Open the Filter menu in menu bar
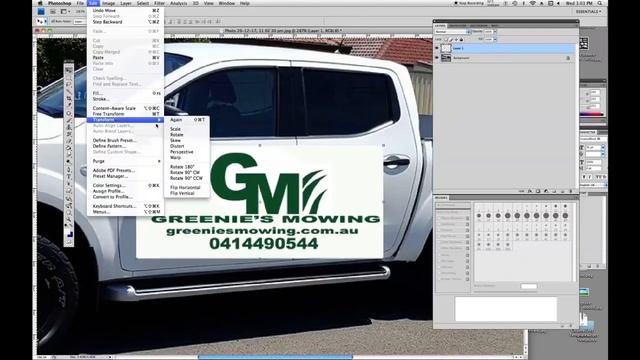The image size is (640, 360). pyautogui.click(x=159, y=3)
